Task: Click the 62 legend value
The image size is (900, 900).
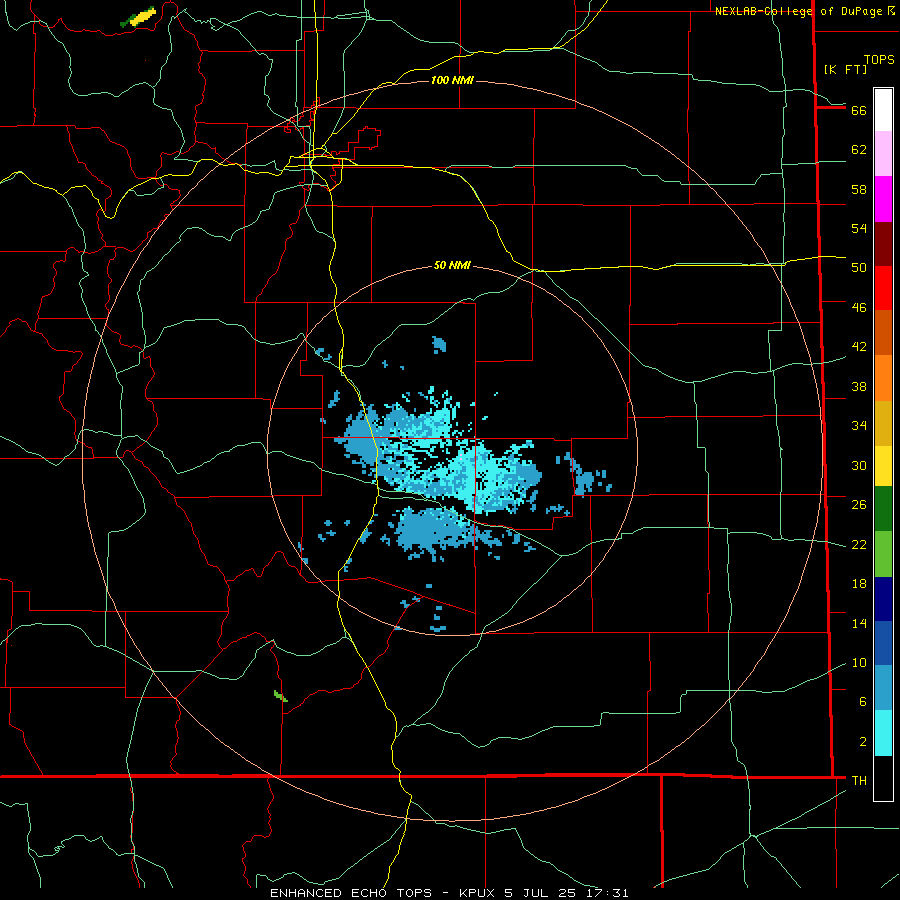Action: point(859,150)
